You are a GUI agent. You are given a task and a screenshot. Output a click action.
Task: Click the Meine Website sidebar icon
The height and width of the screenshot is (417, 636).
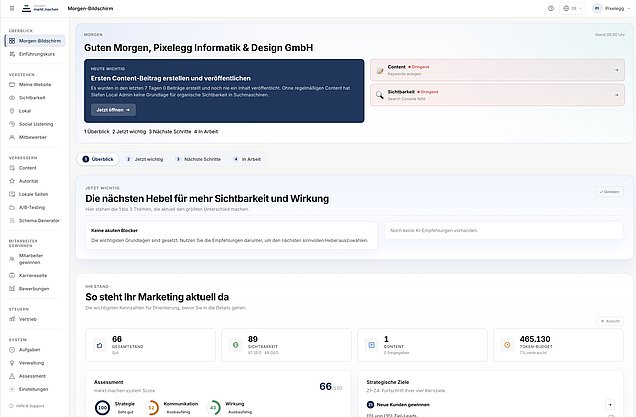(x=11, y=85)
